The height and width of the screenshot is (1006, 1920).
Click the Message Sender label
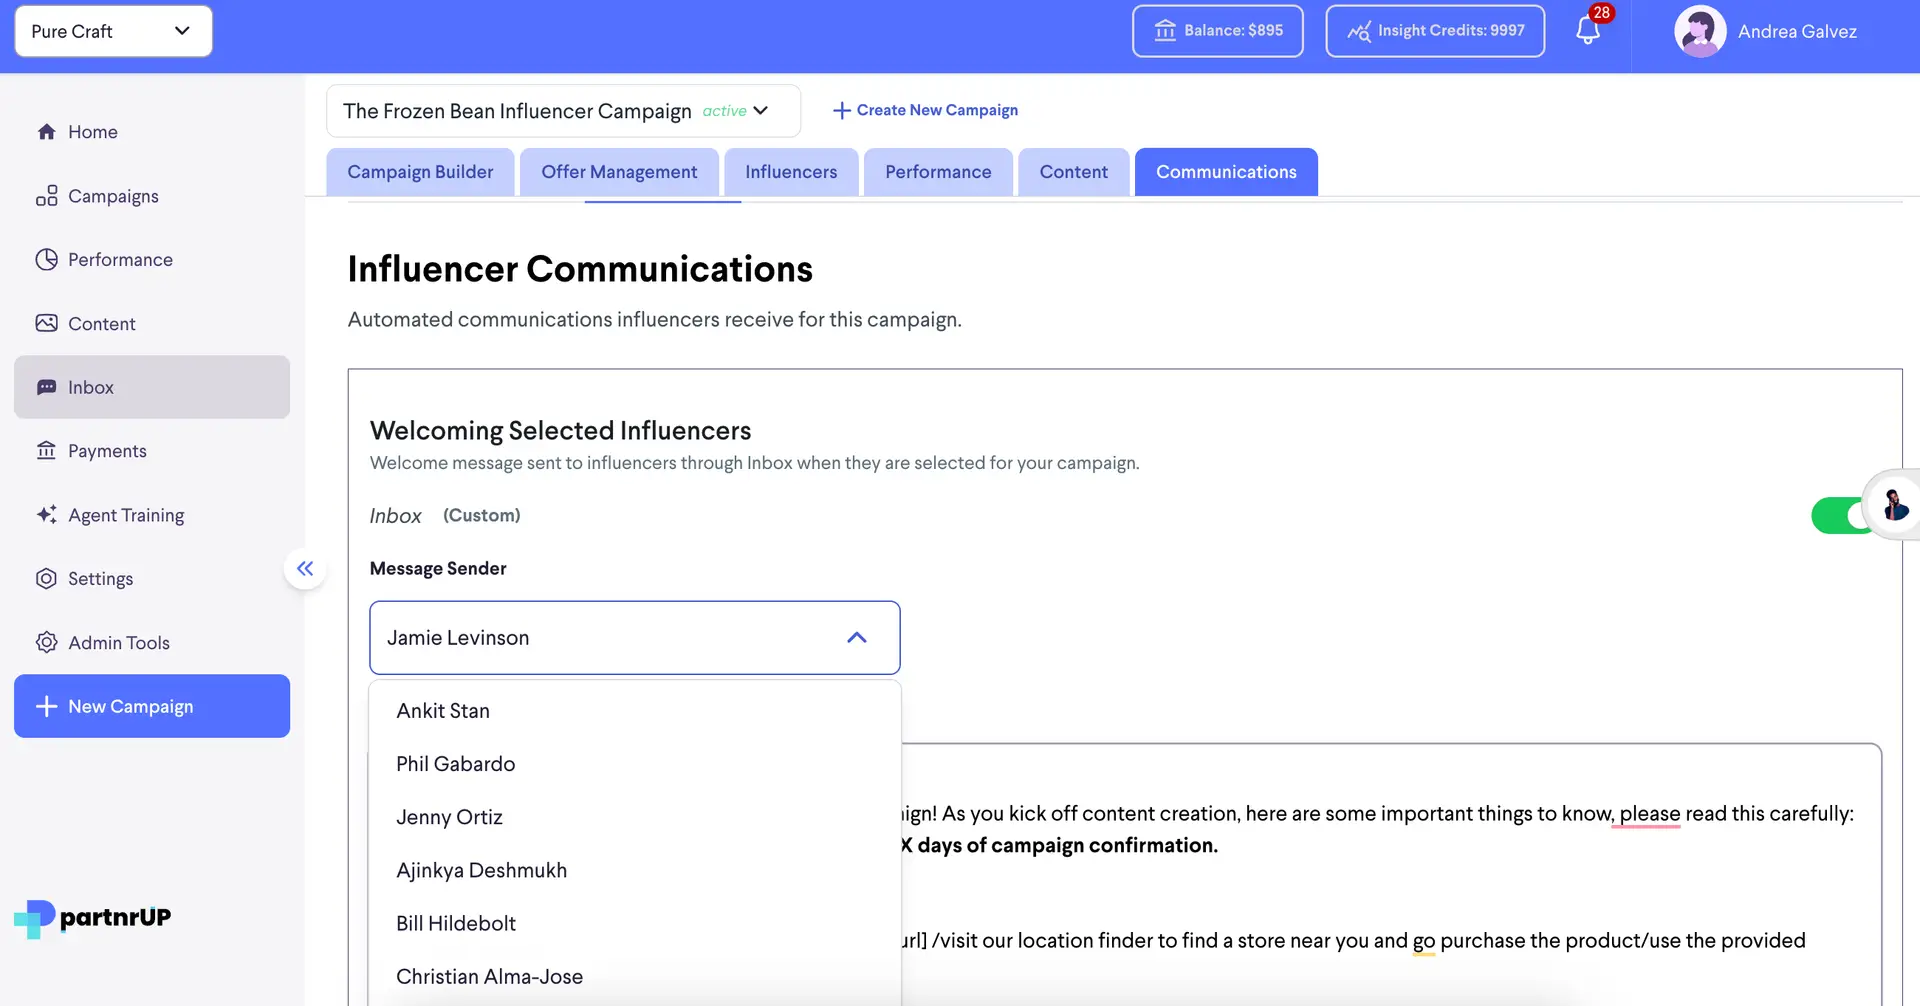438,568
